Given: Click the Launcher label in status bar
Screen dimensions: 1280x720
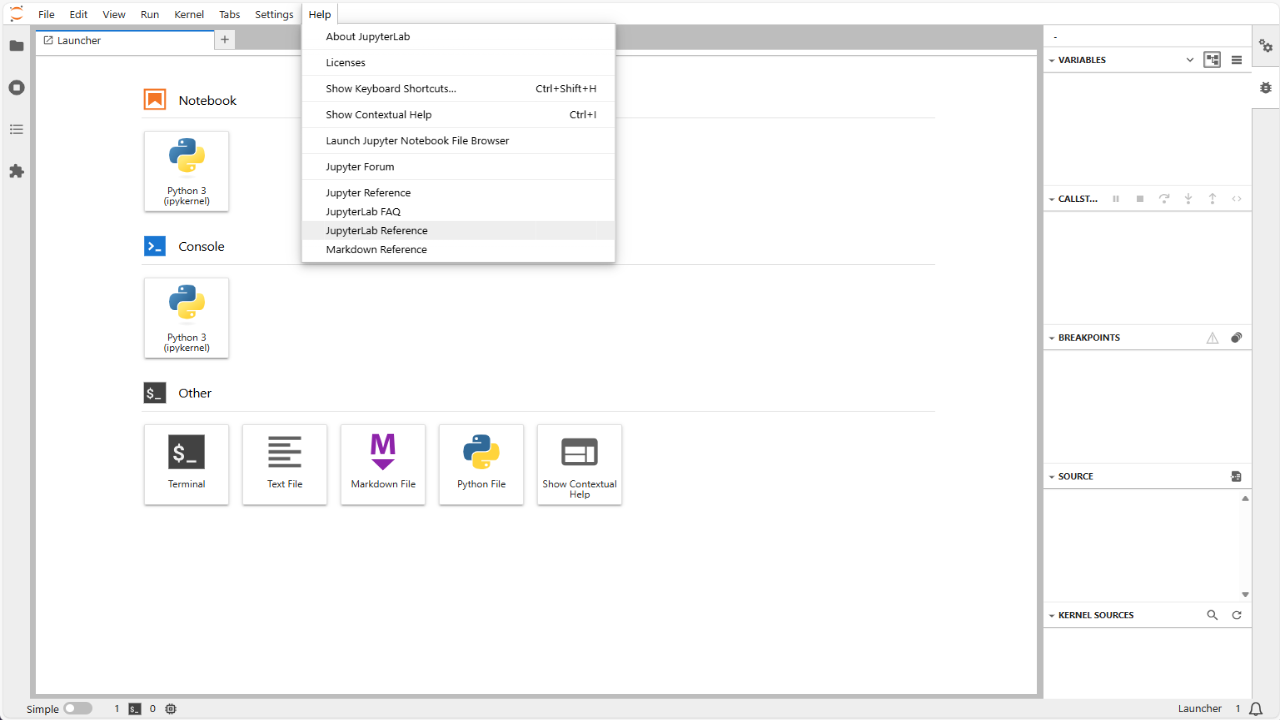Looking at the screenshot, I should (1200, 709).
